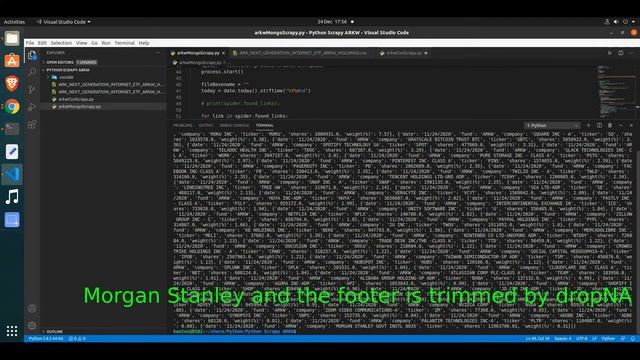The width and height of the screenshot is (640, 360).
Task: Open the terminal selector dropdown 1: Python
Action: point(552,125)
